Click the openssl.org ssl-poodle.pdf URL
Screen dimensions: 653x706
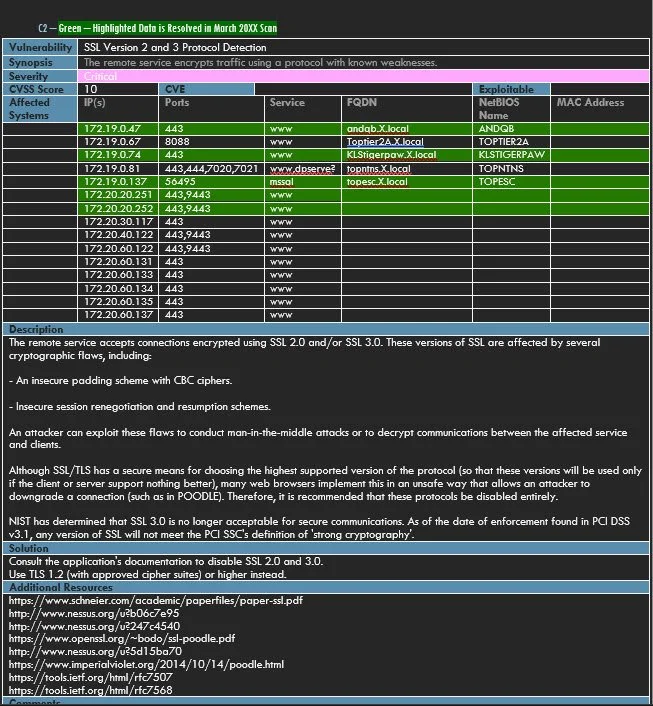tap(122, 638)
